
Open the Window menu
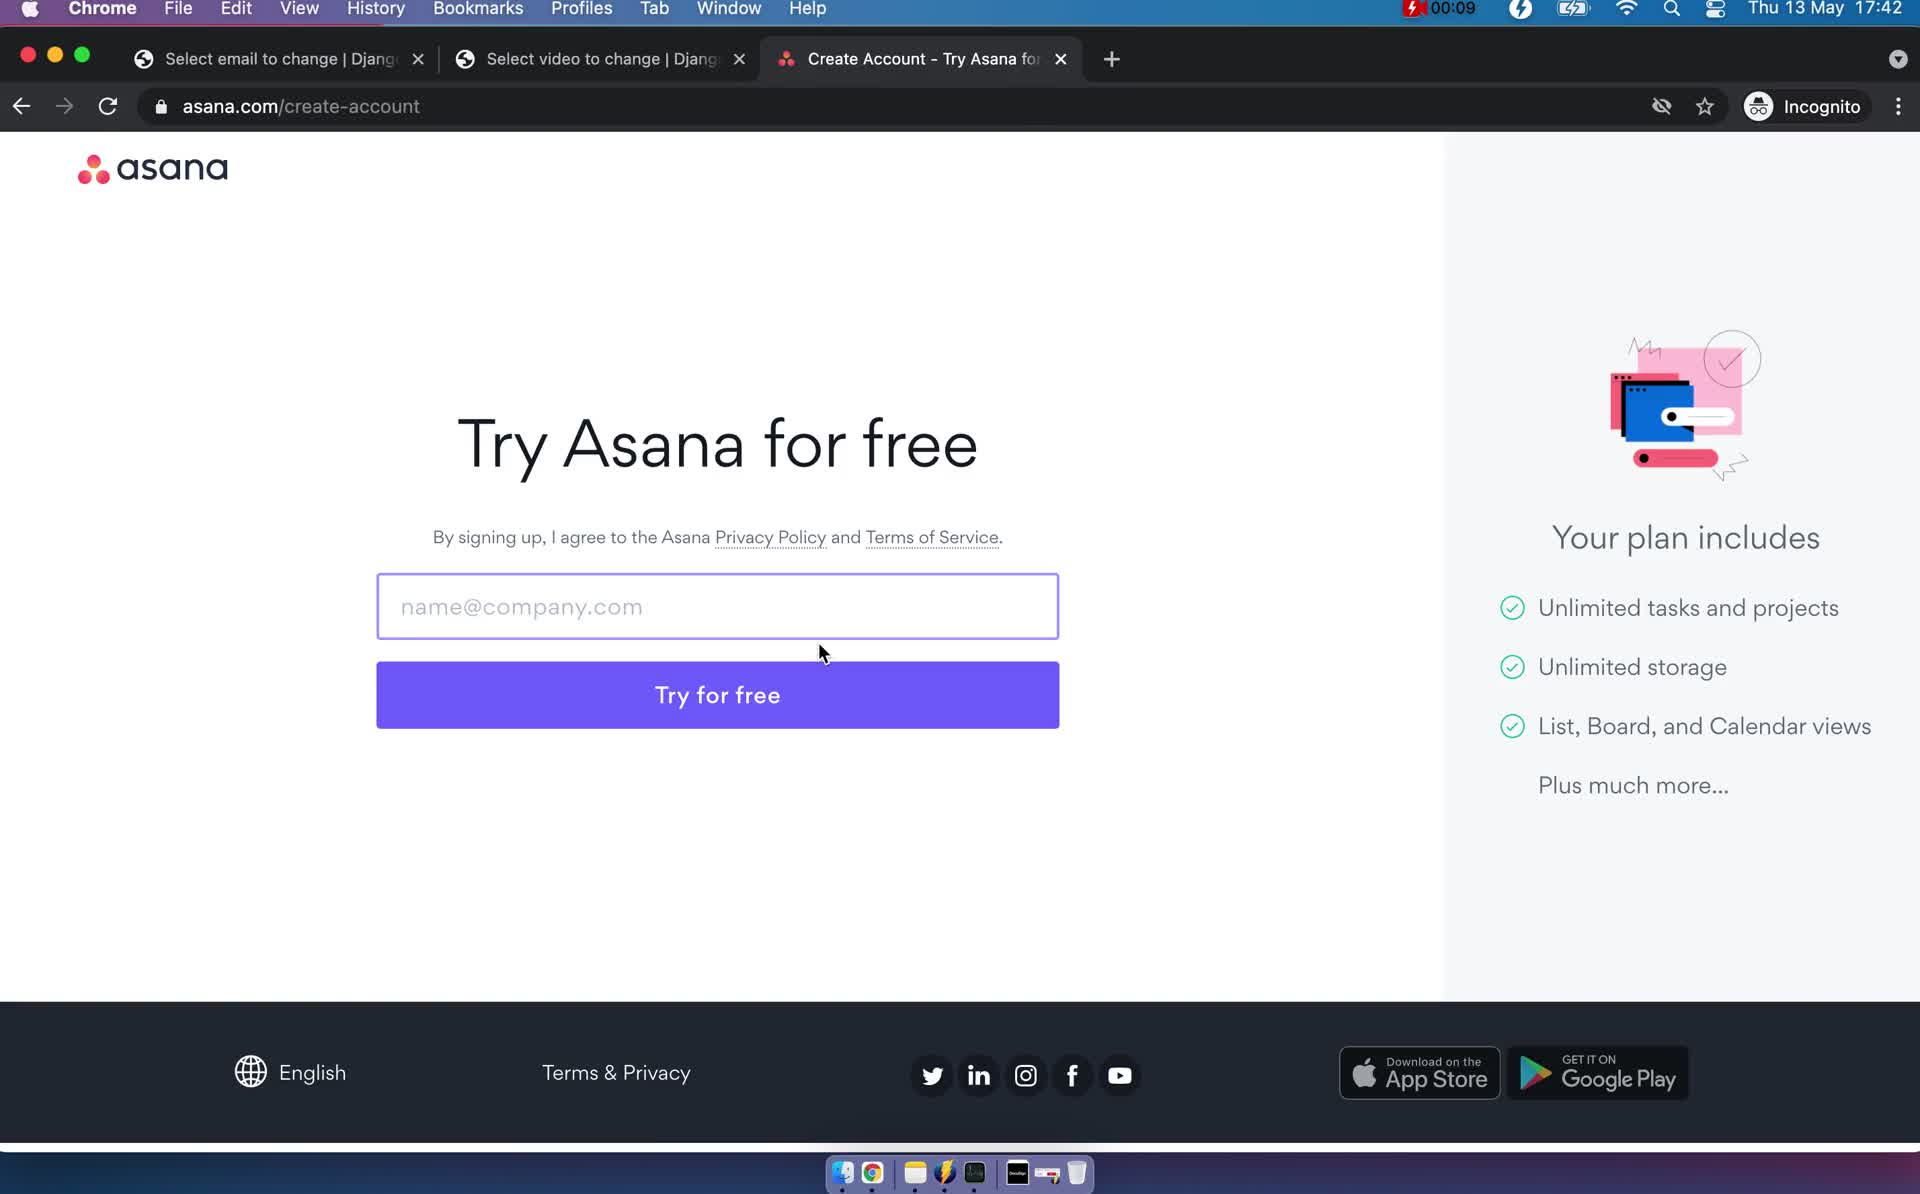point(729,9)
